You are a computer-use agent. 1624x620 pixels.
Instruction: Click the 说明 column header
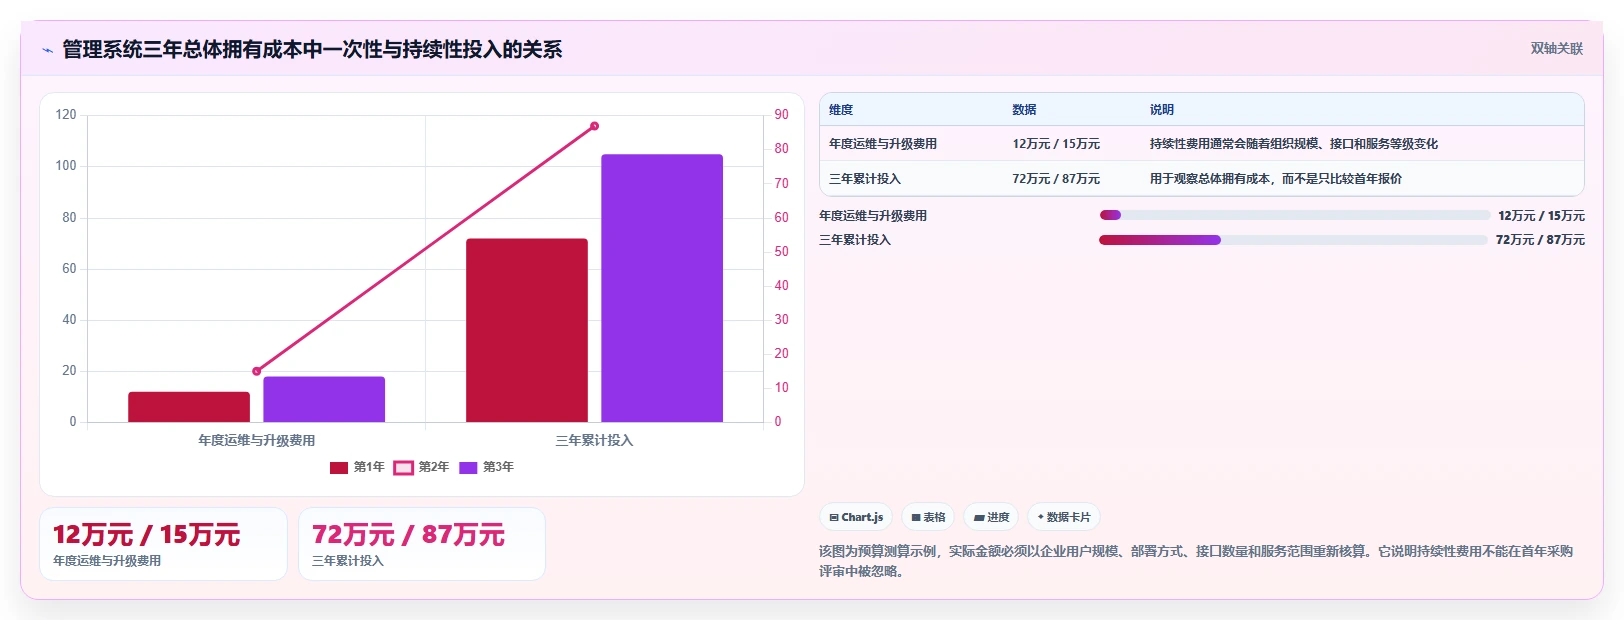[x=1161, y=110]
